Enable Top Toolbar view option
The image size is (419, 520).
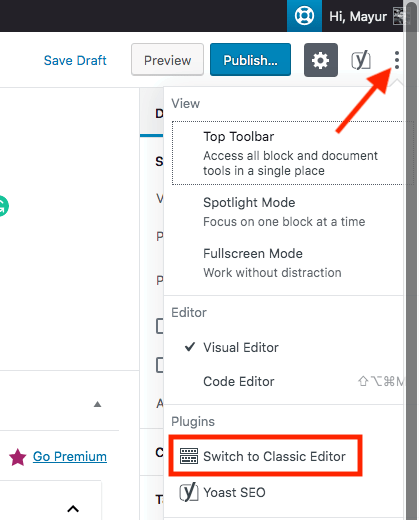point(287,153)
